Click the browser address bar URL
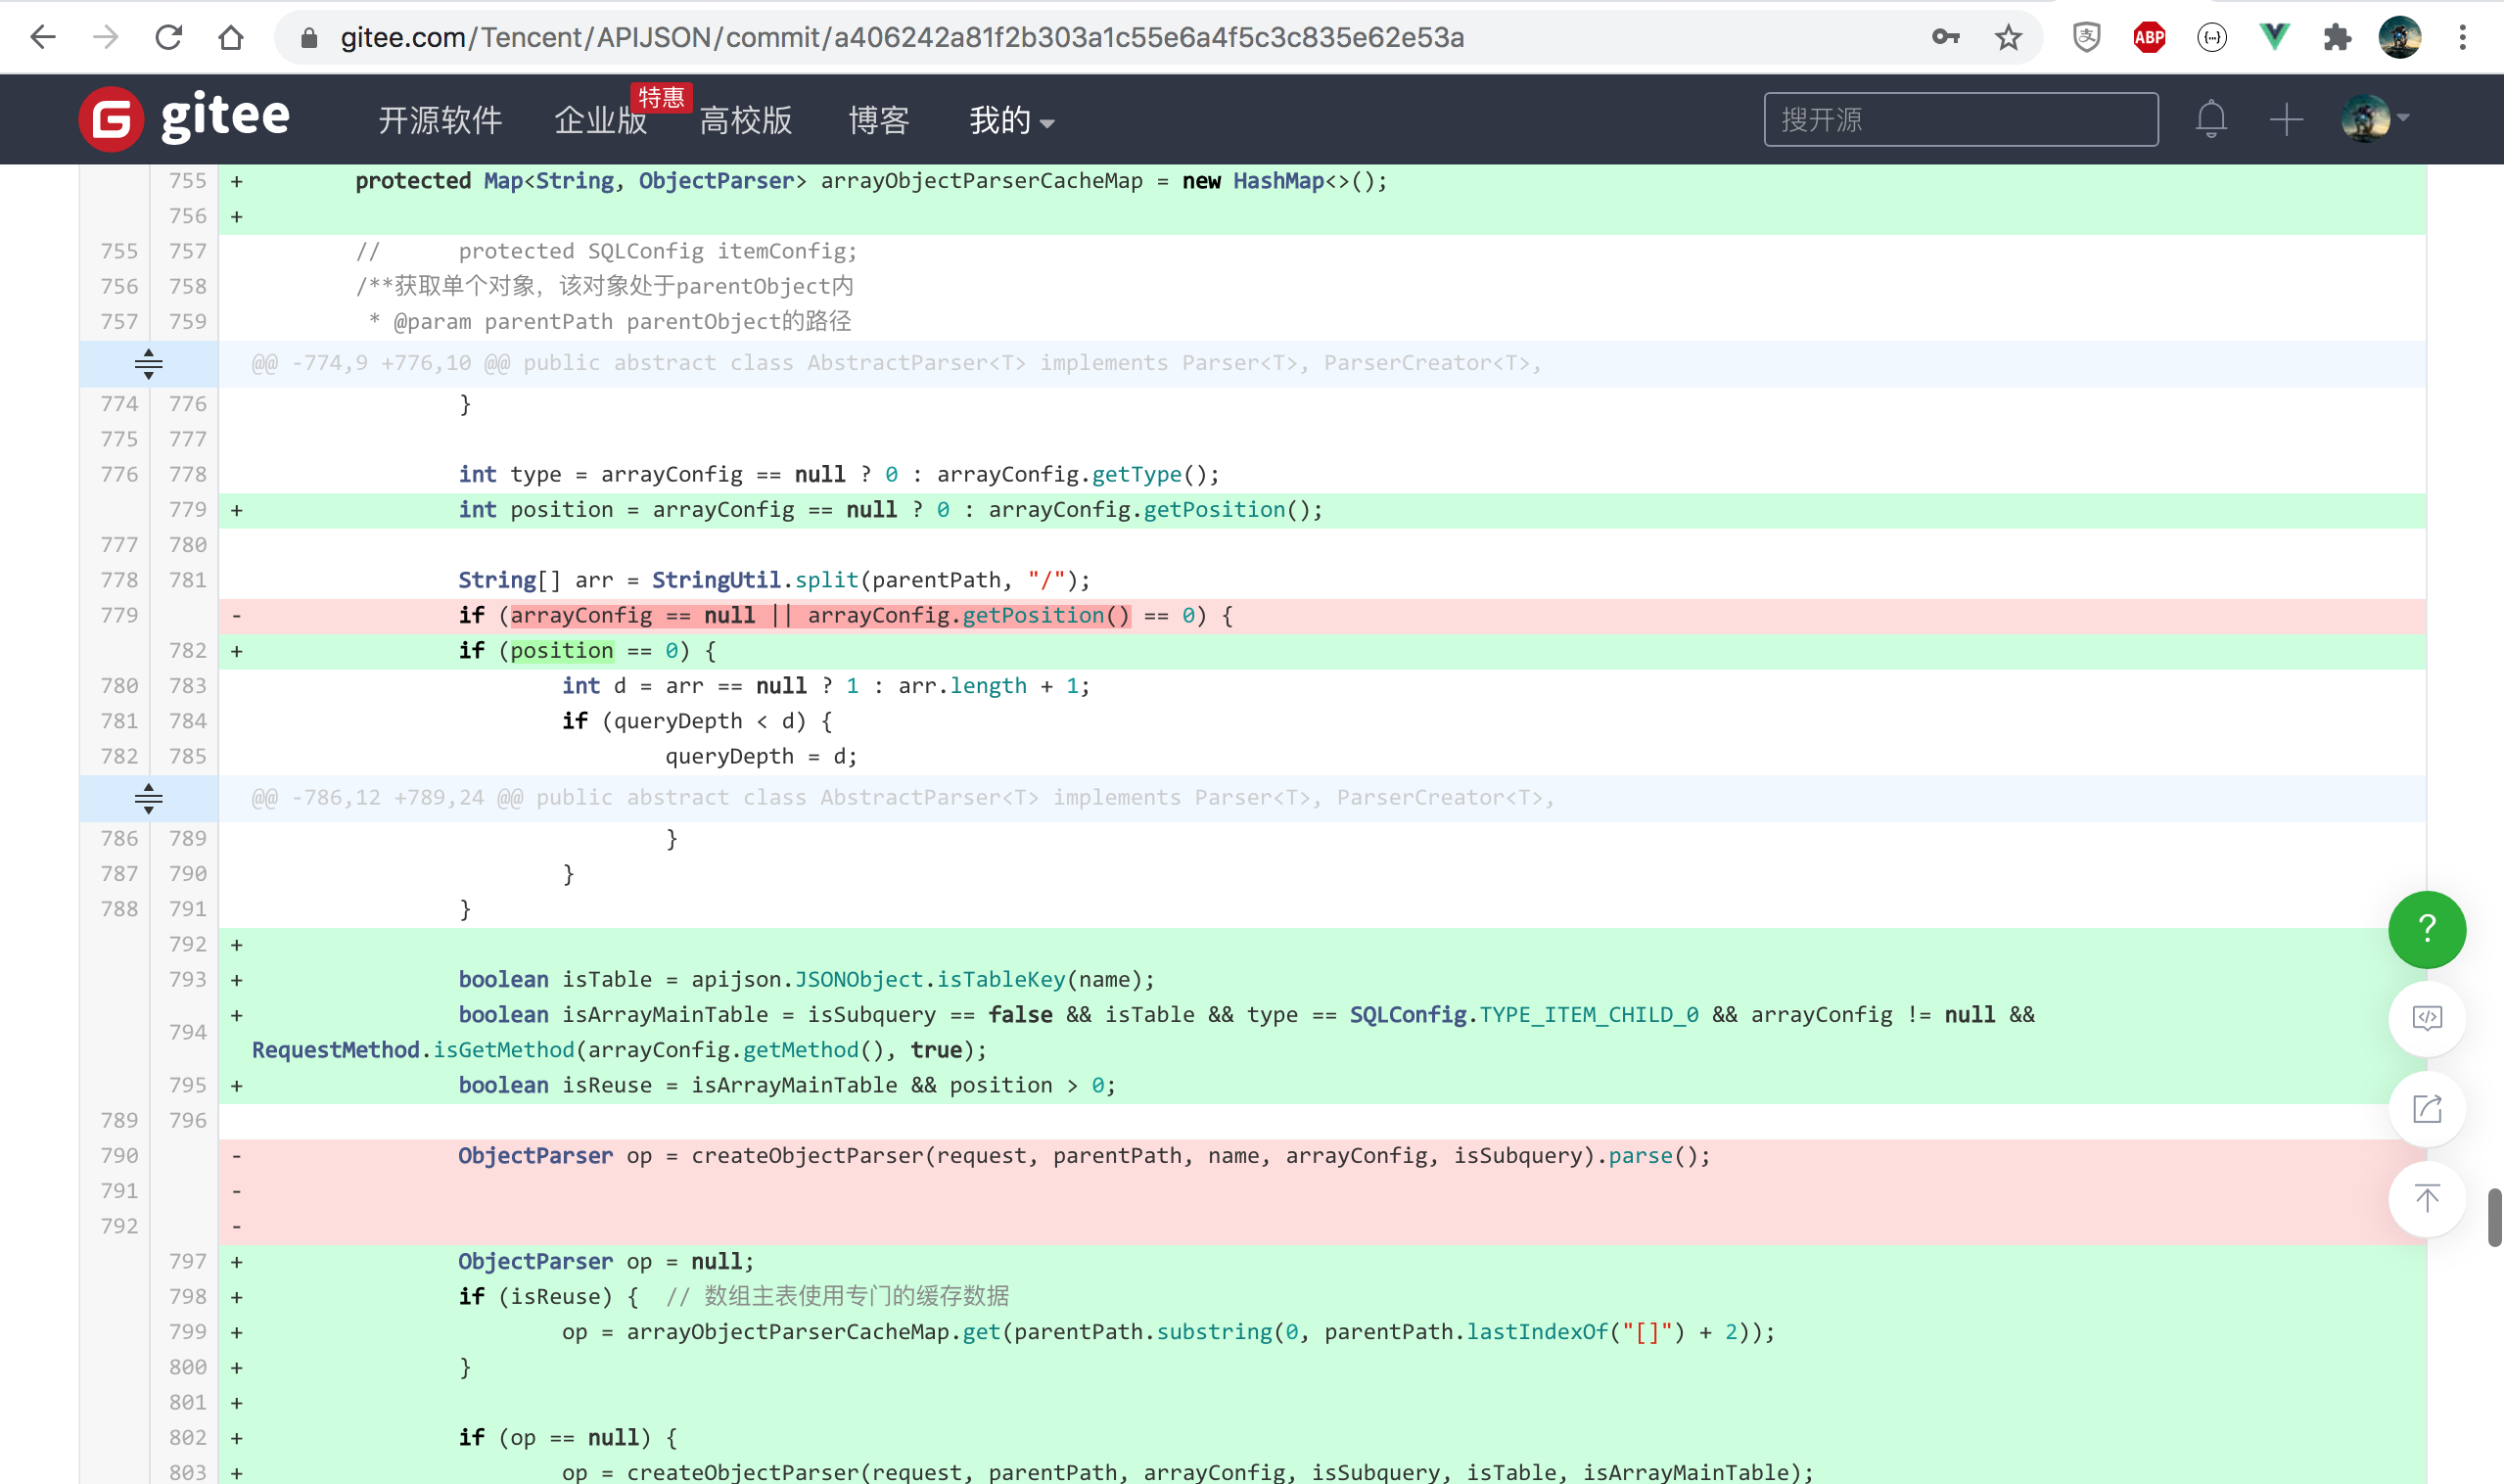 [902, 38]
